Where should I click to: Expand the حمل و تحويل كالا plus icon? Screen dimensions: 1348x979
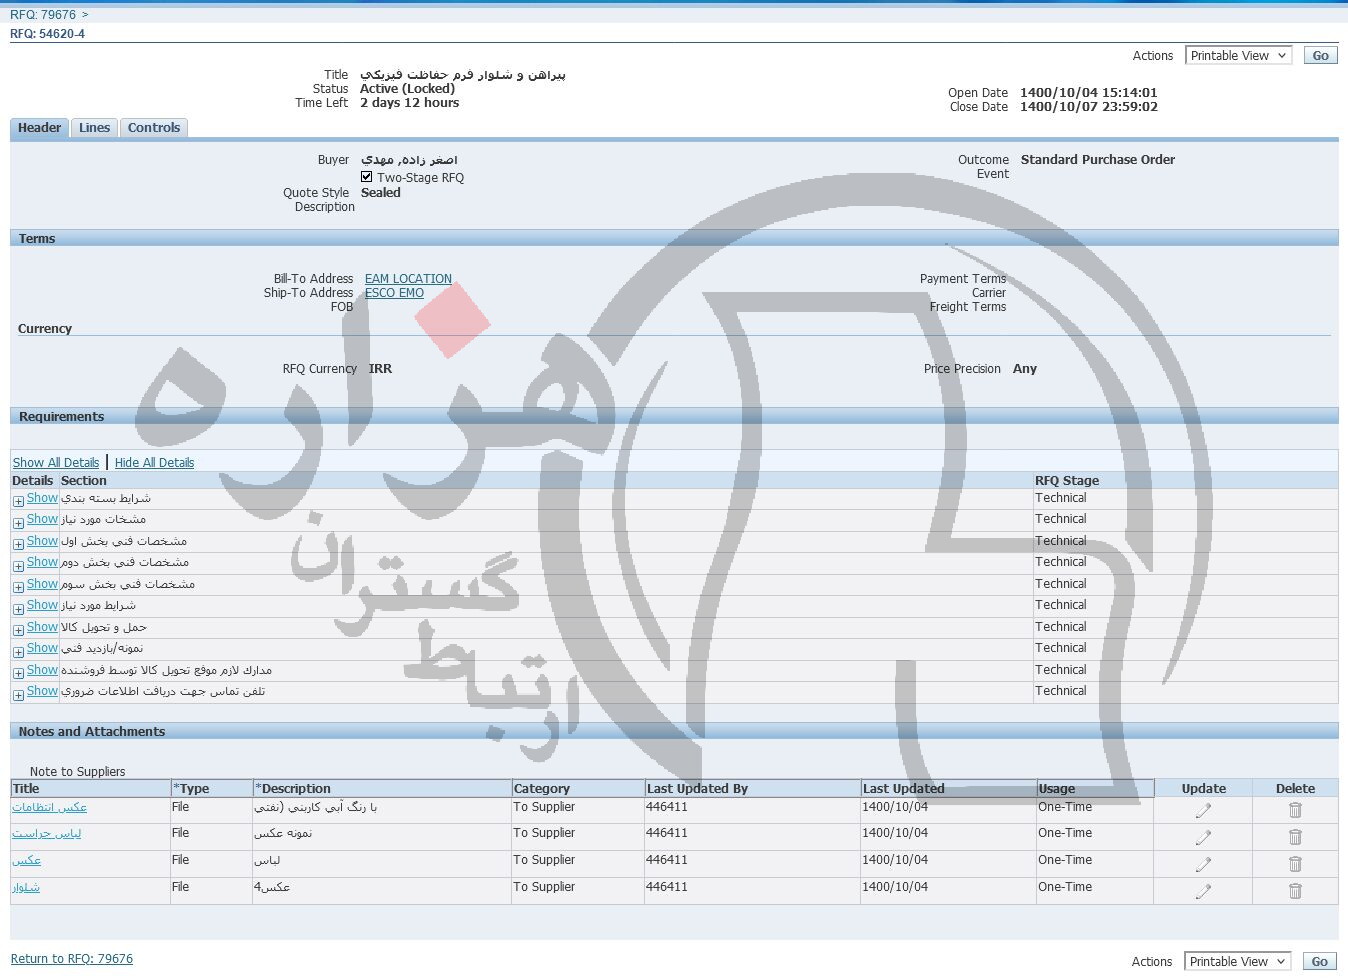tap(18, 630)
